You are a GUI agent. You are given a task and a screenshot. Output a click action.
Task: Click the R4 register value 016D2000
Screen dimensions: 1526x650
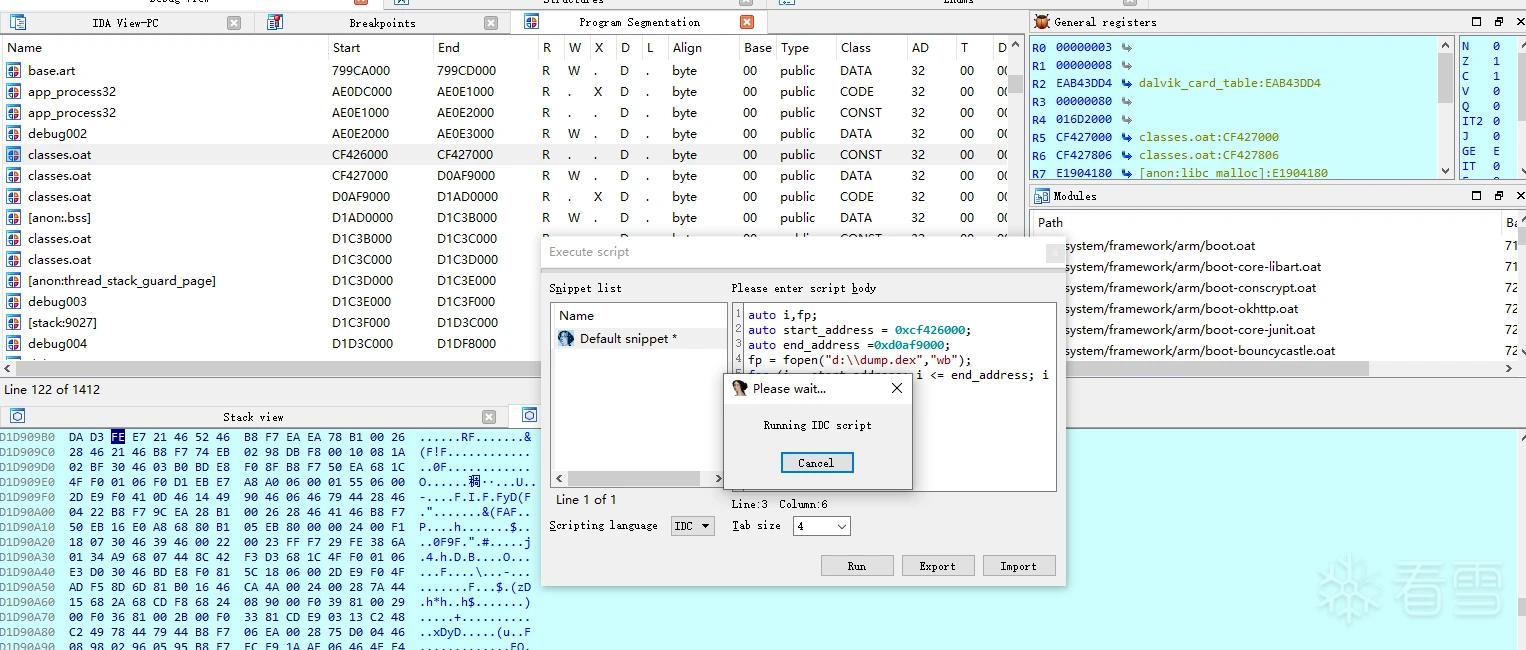point(1084,119)
